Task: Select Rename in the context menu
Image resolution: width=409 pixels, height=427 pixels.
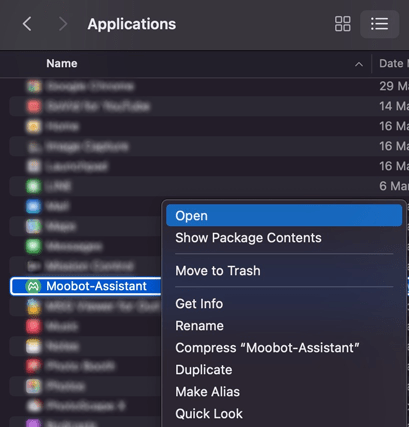Action: pos(199,326)
